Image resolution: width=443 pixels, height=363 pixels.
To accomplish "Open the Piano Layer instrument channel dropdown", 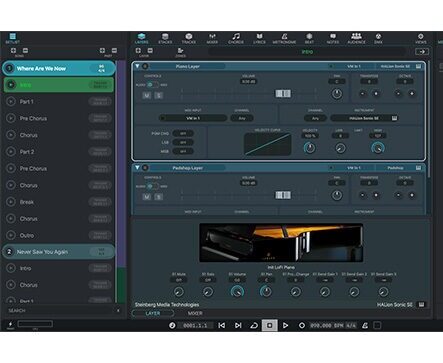I will 315,118.
